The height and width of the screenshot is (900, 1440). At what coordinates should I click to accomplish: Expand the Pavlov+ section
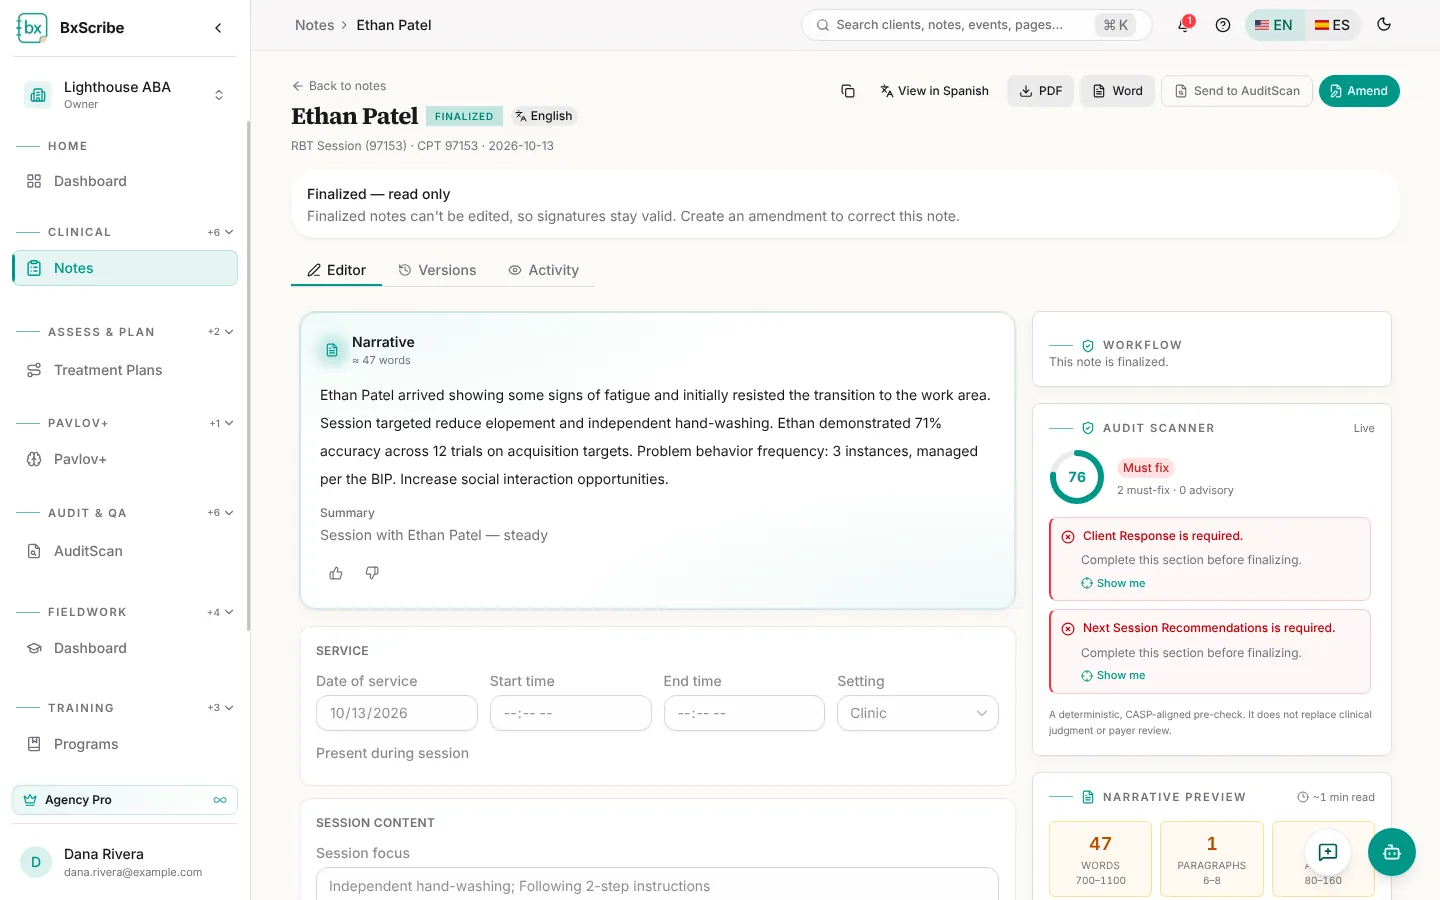coord(222,423)
